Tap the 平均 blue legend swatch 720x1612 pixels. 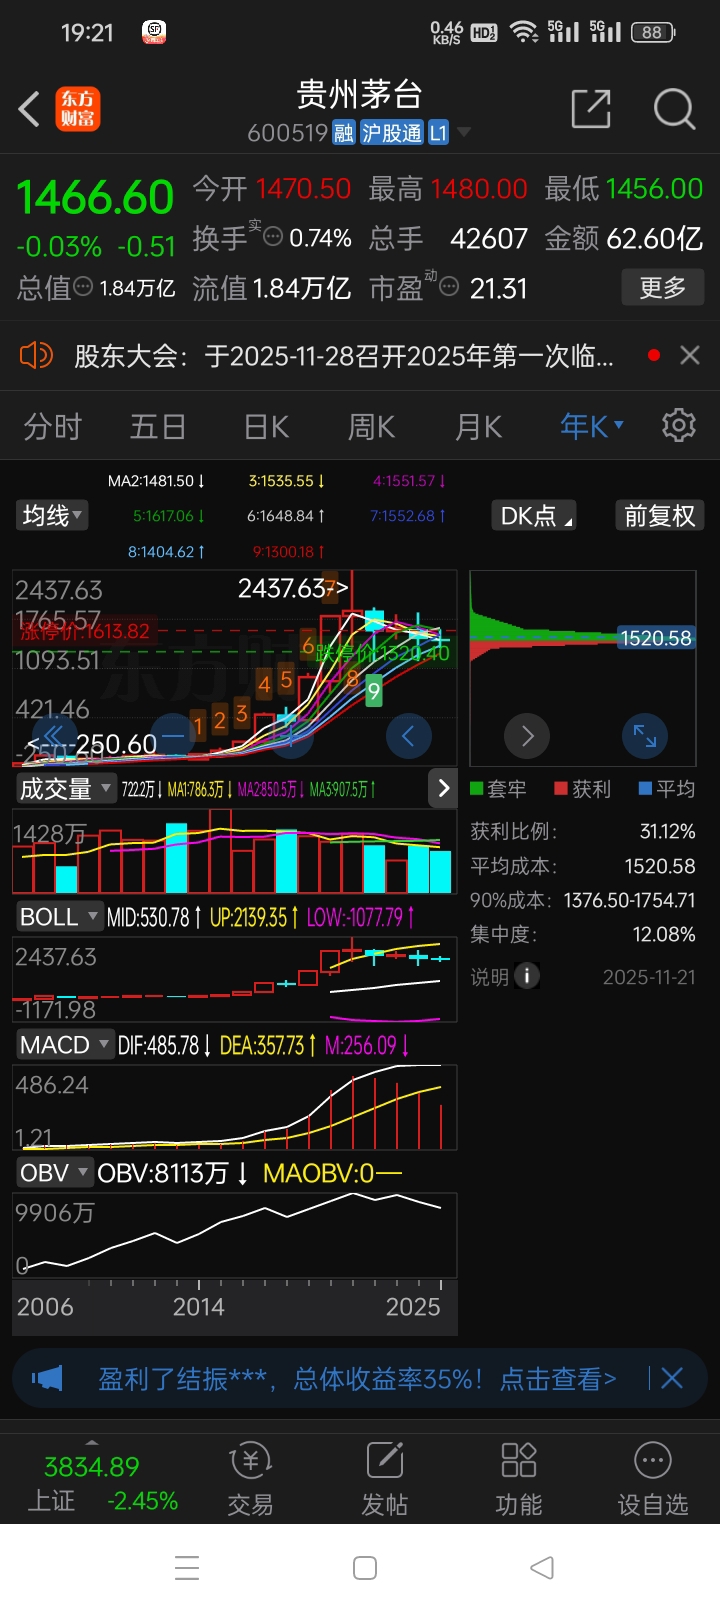point(645,789)
